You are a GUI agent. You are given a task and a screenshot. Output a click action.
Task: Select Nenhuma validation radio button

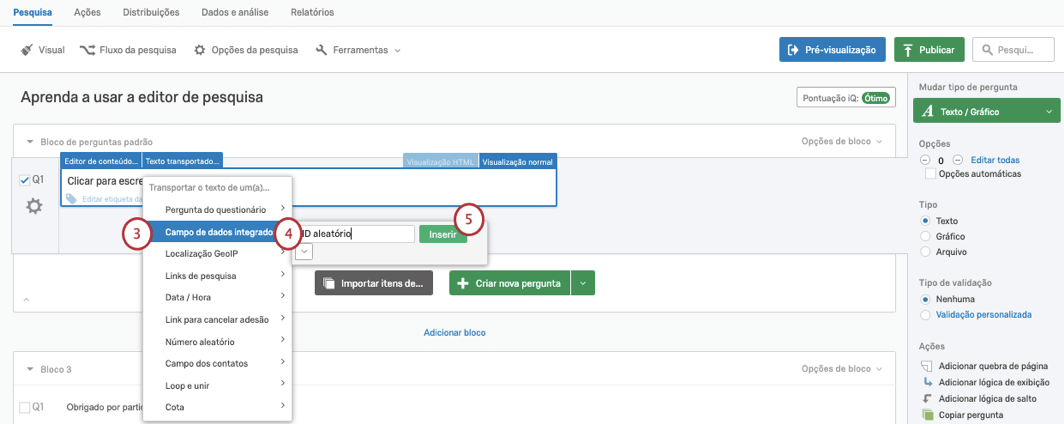tap(924, 299)
